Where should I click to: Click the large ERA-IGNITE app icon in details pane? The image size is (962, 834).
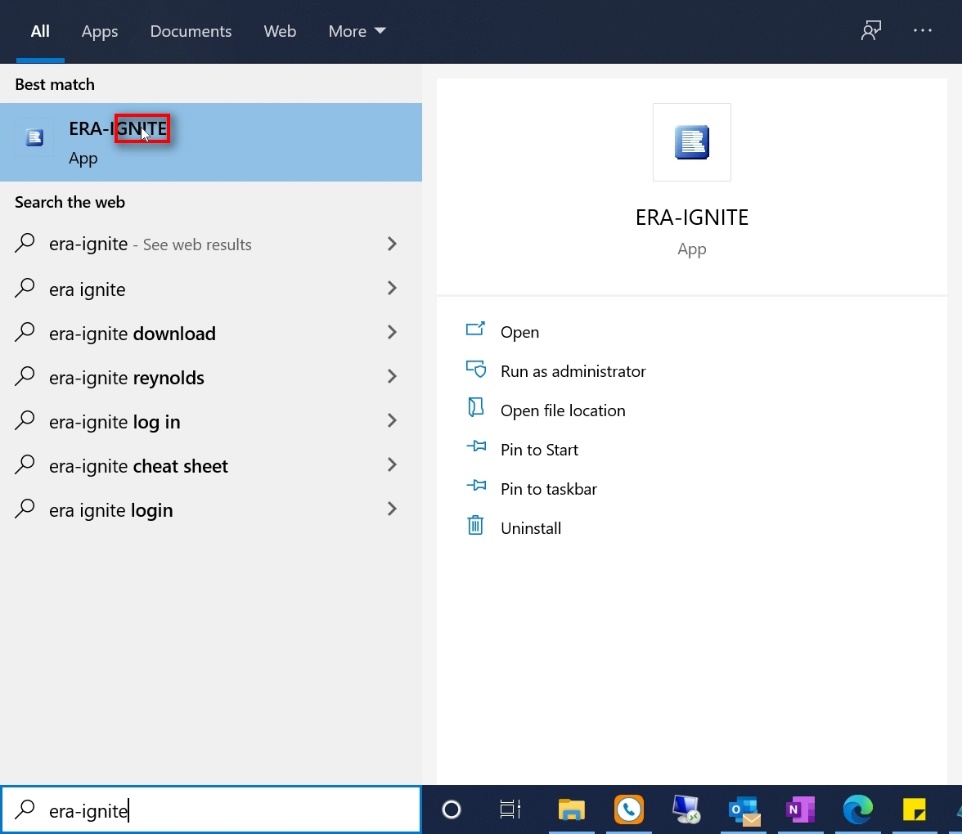coord(691,142)
